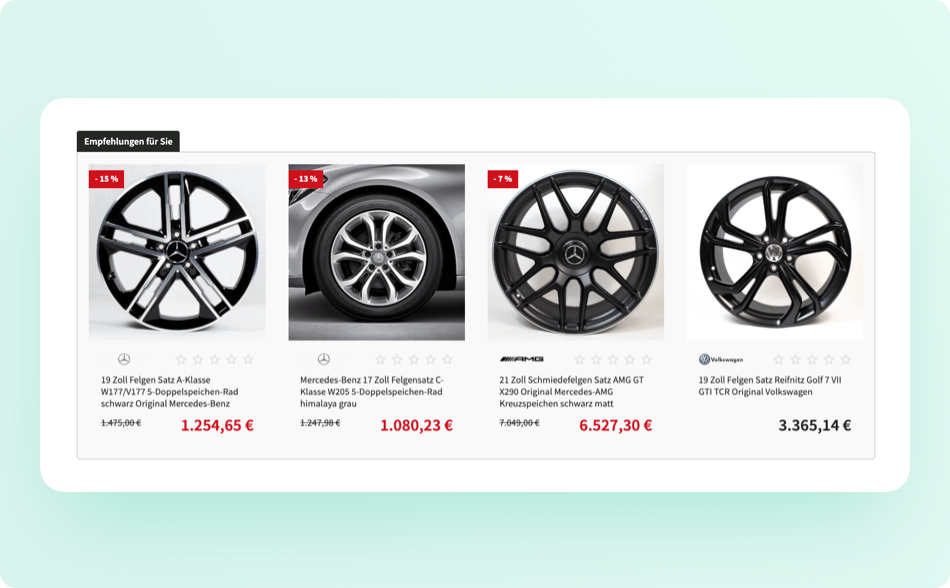Select the Empfehlungen für Sie tab
This screenshot has width=950, height=588.
click(x=128, y=142)
